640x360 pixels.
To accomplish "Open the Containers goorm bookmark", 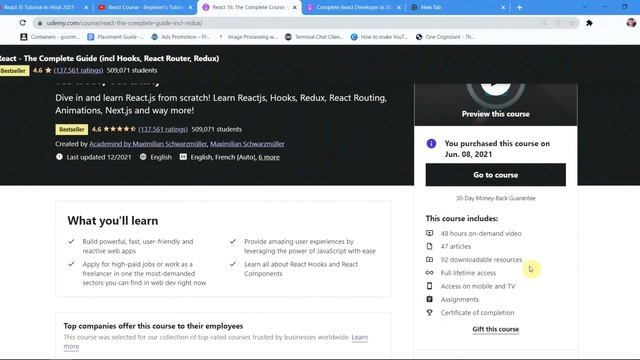I will coord(50,37).
